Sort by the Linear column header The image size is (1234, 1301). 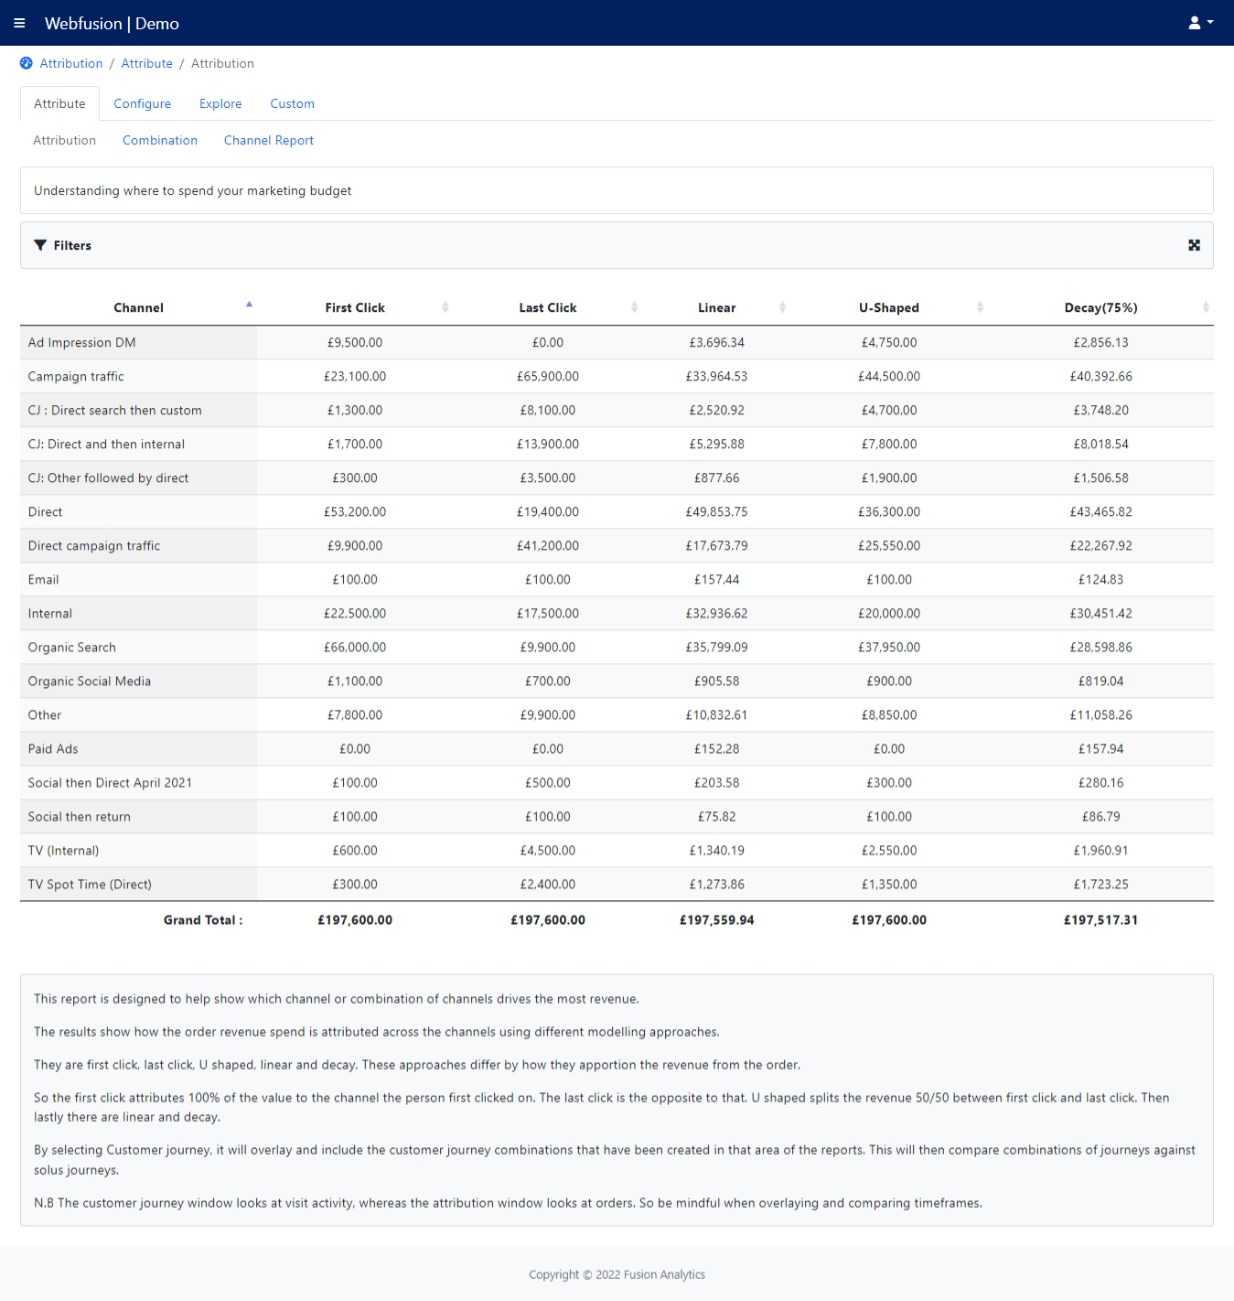pyautogui.click(x=717, y=308)
